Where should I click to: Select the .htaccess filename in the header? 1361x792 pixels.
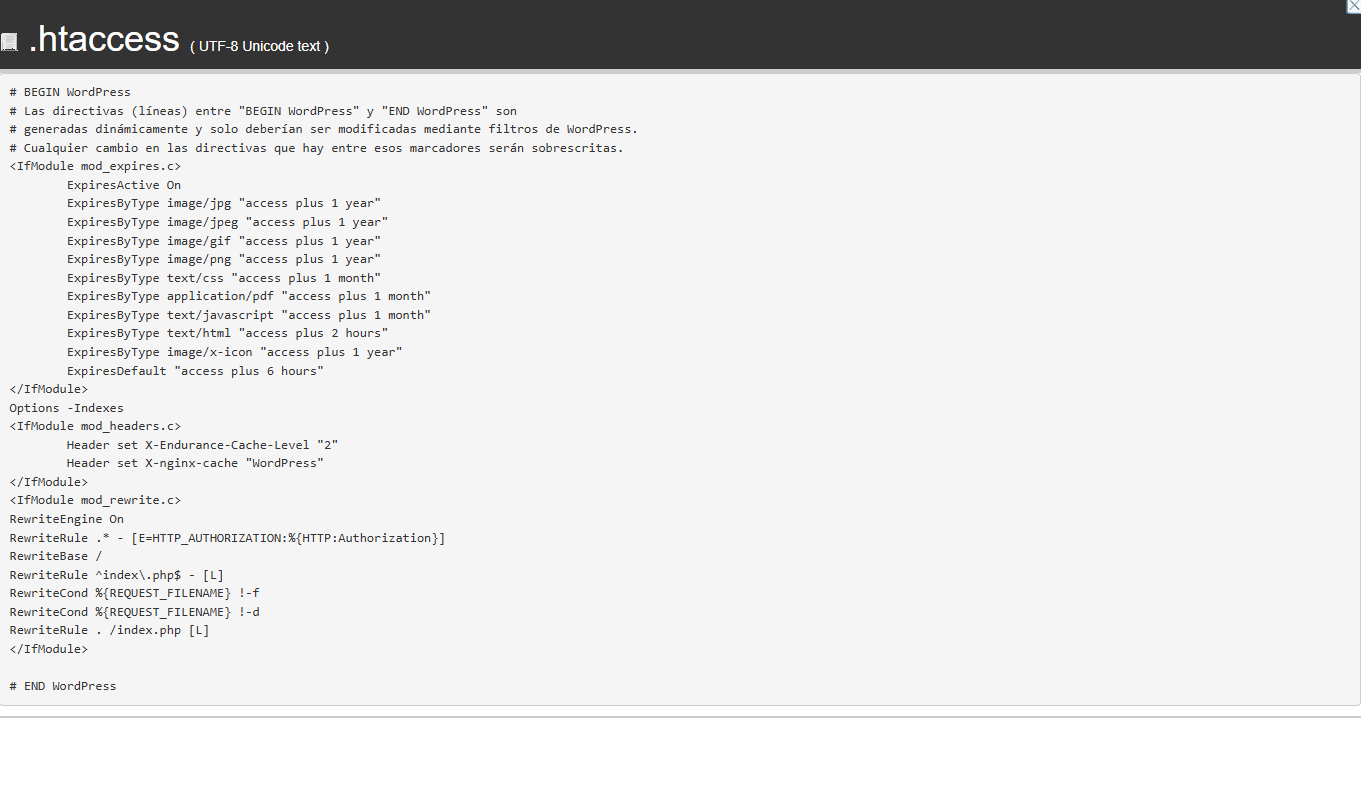(103, 39)
